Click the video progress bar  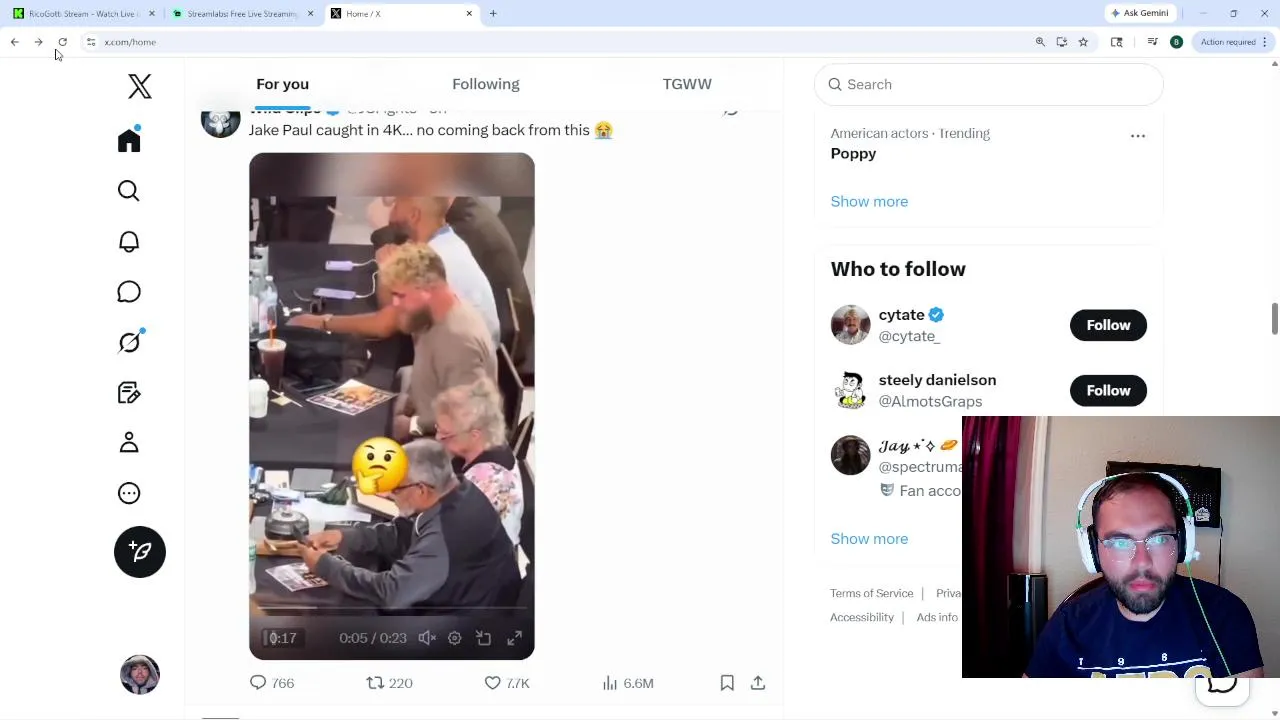(392, 607)
